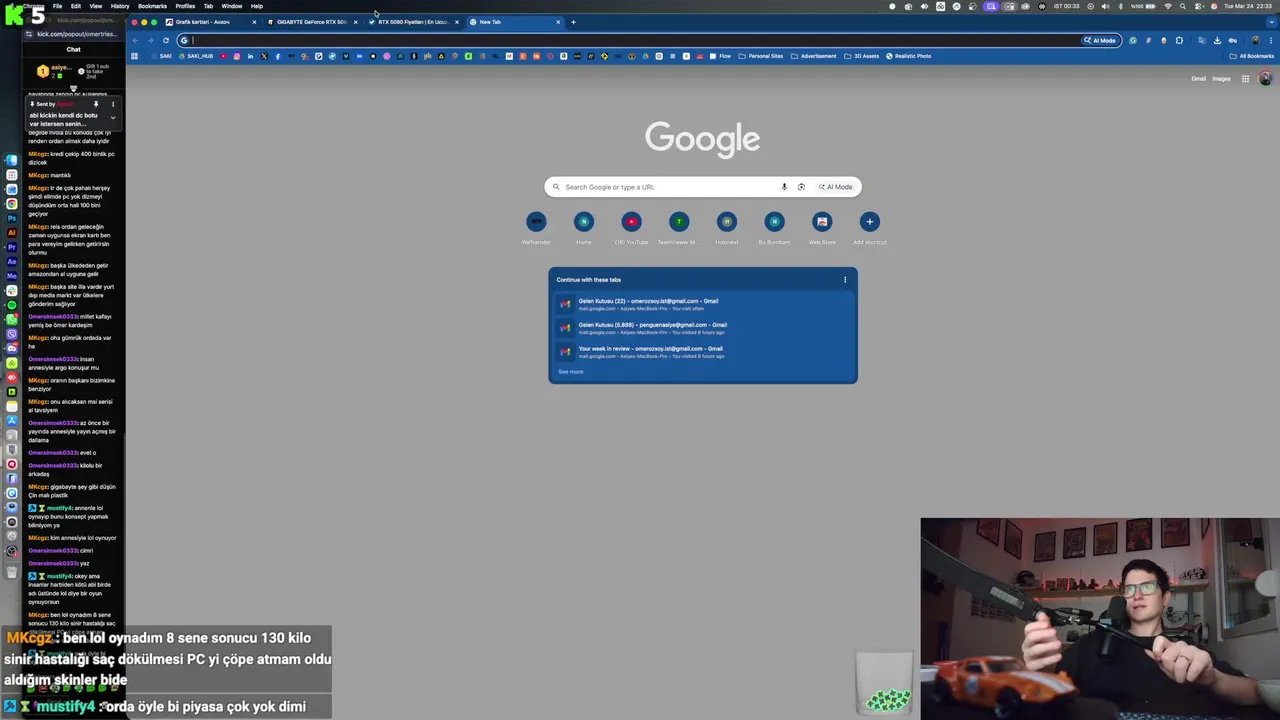This screenshot has height=720, width=1280.
Task: Open the History menu
Action: point(120,6)
